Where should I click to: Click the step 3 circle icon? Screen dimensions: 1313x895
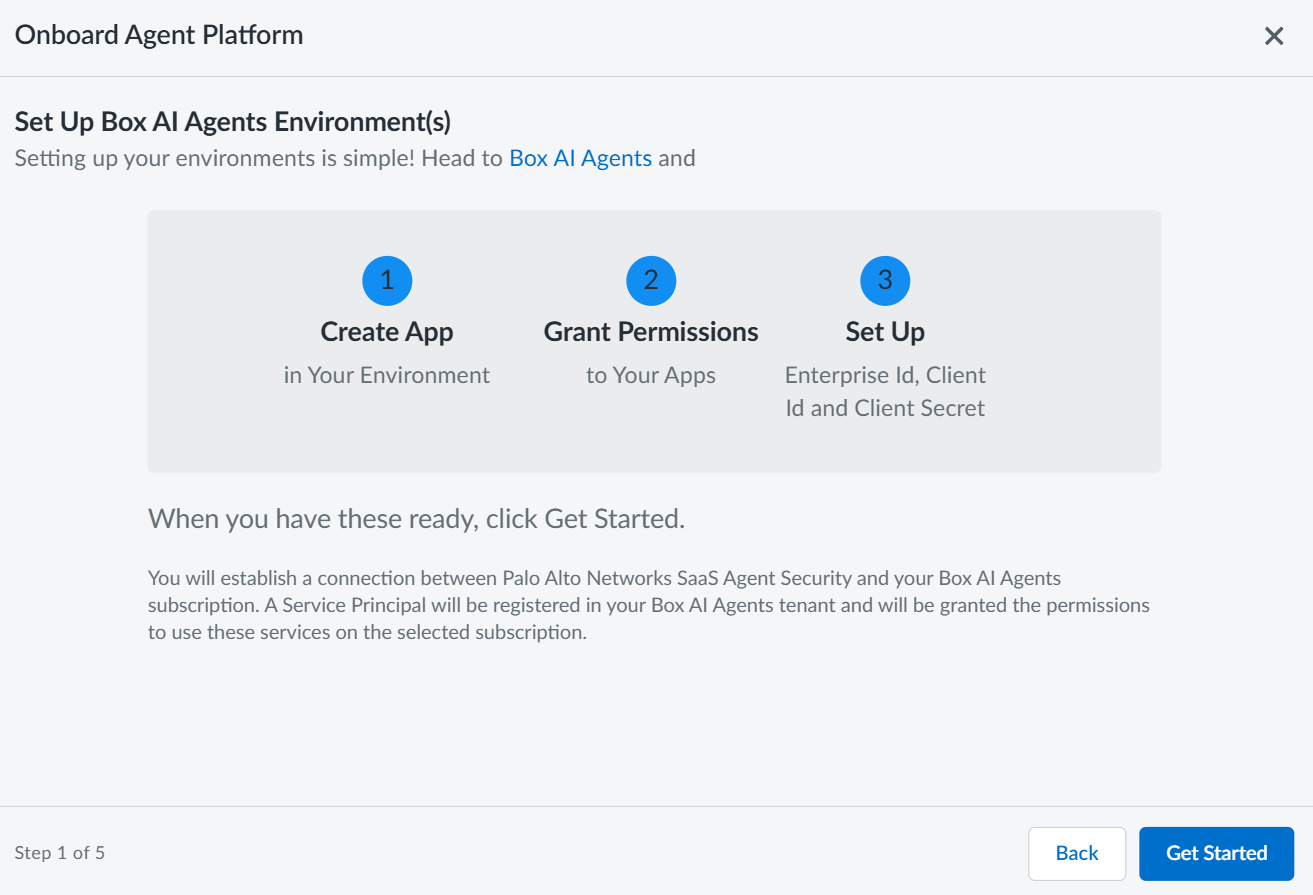885,281
